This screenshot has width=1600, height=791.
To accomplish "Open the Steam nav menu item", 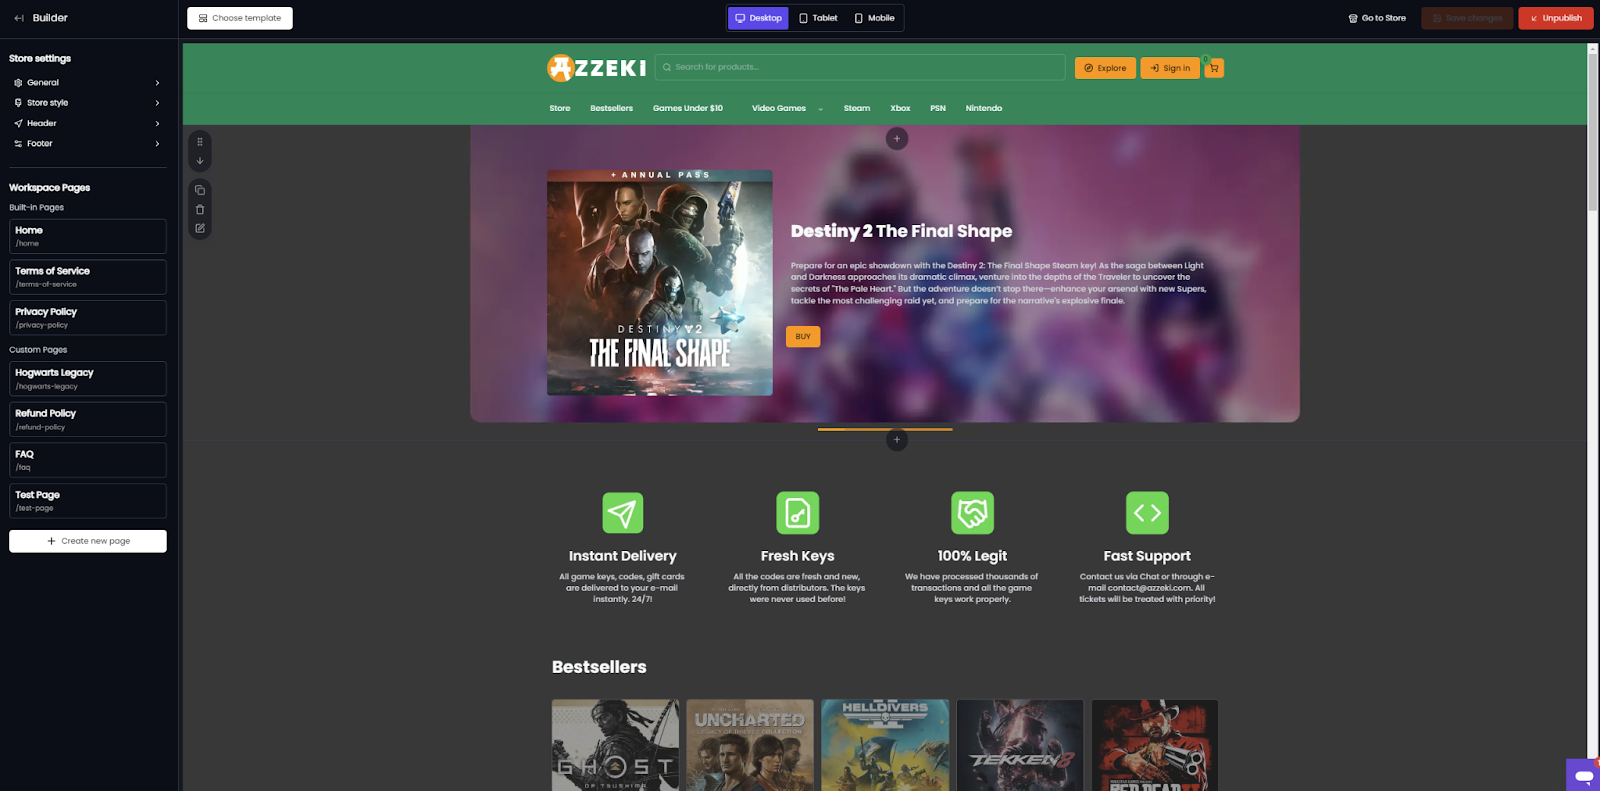I will (857, 108).
